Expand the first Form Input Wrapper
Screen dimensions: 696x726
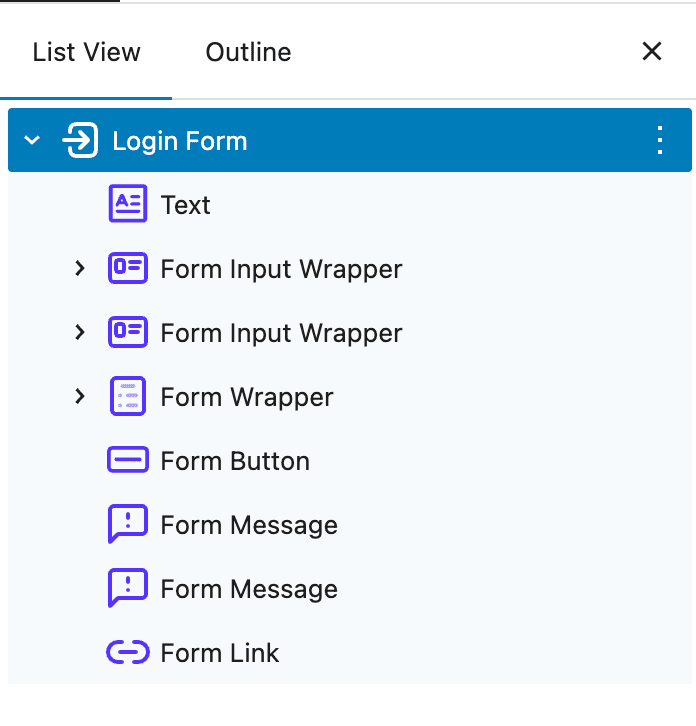coord(80,269)
